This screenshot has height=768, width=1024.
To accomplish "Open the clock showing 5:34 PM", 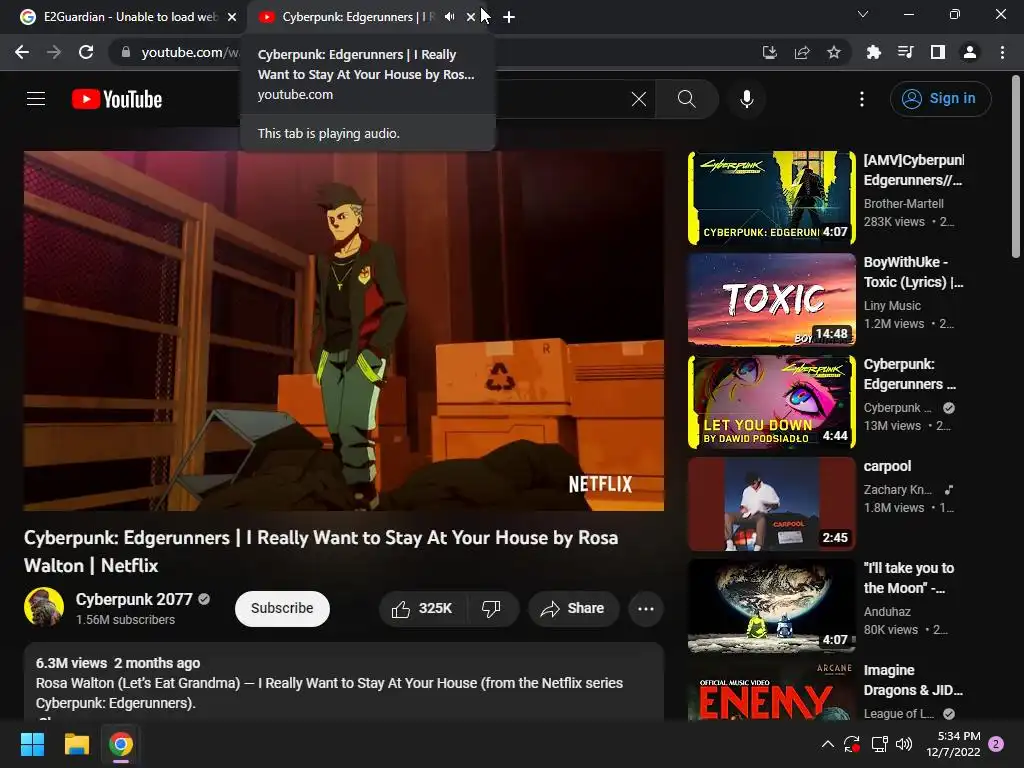I will 953,744.
